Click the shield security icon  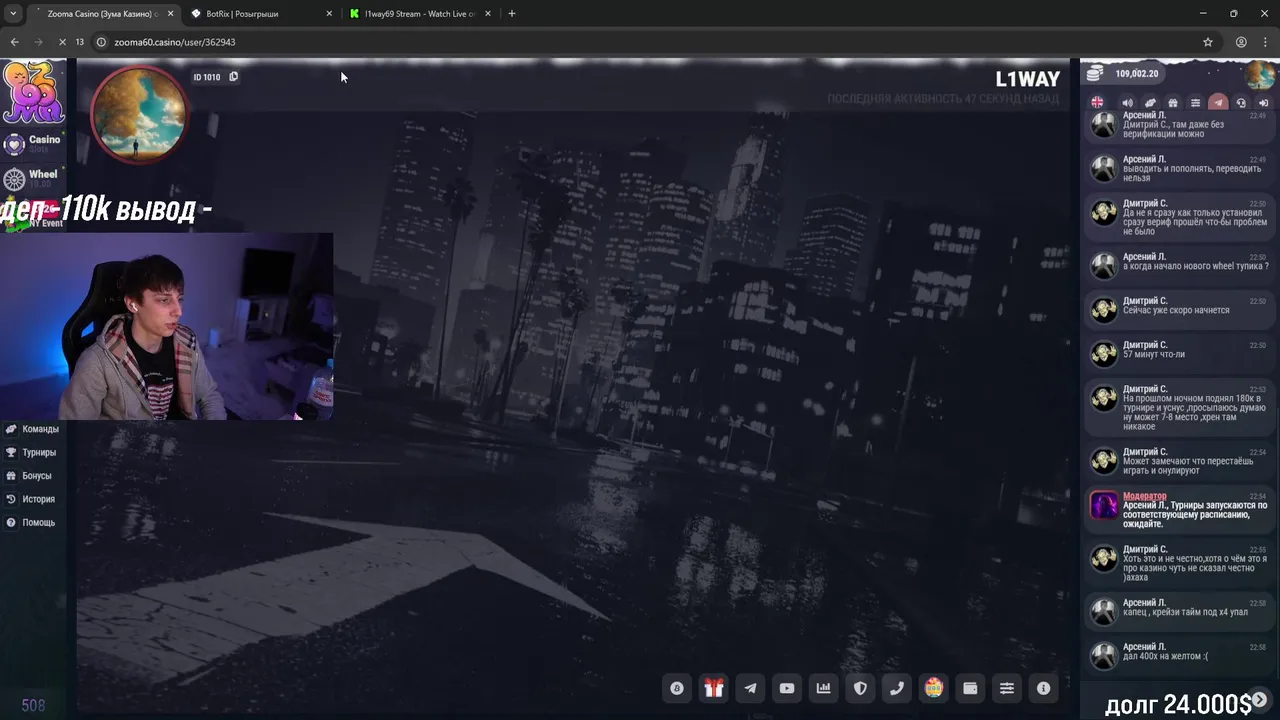click(x=860, y=688)
